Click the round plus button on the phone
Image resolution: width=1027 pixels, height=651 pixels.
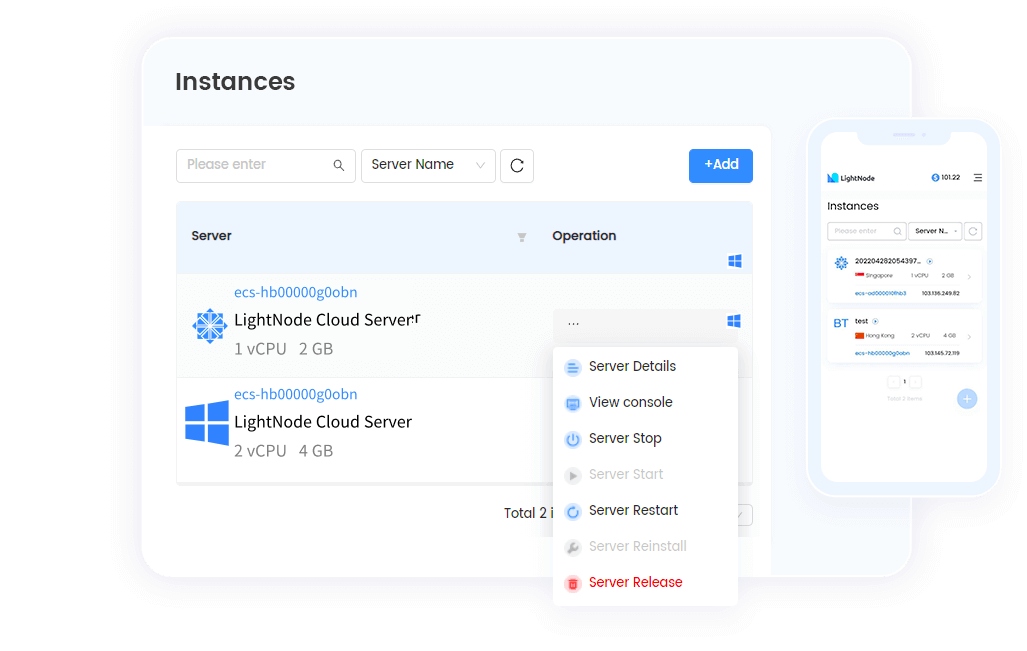click(967, 399)
